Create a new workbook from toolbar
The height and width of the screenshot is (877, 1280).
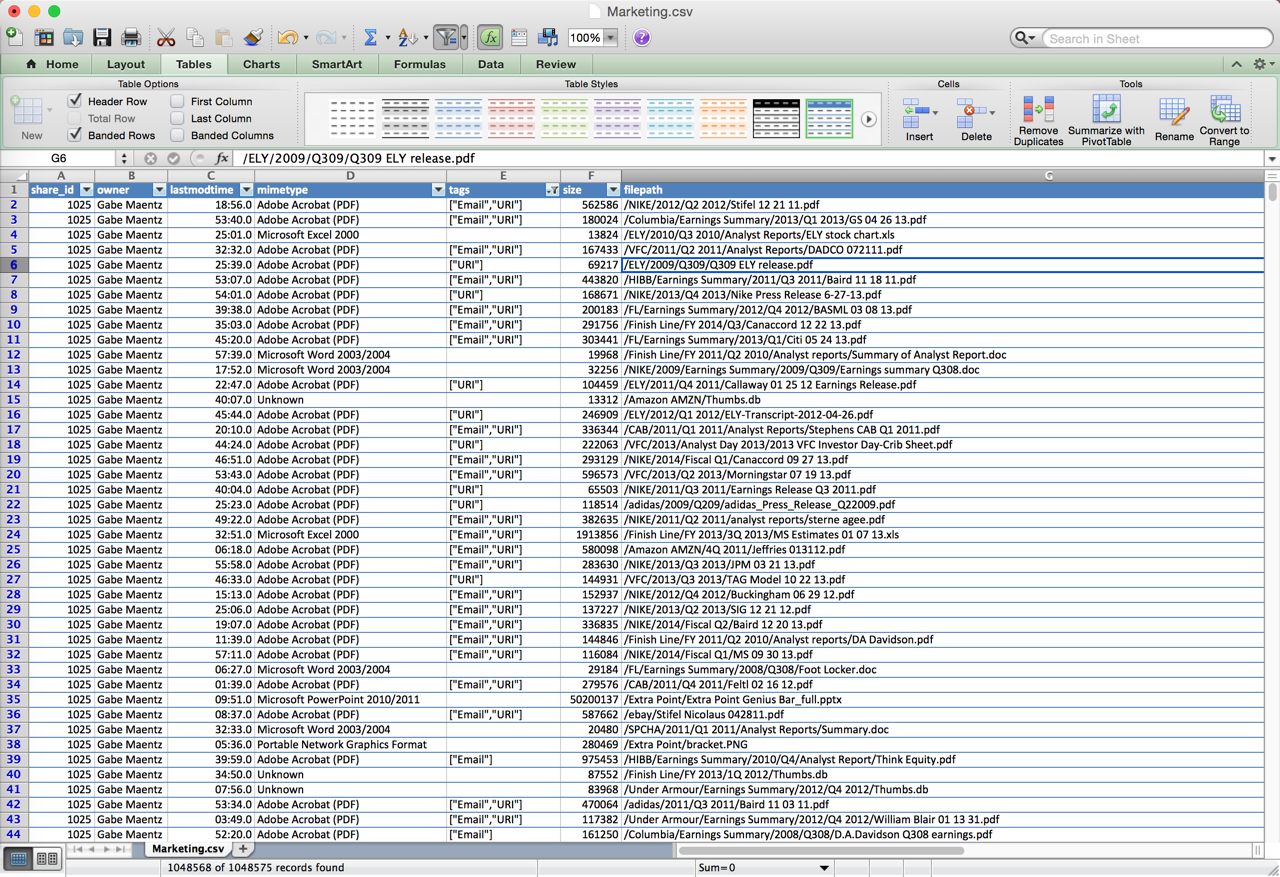[x=15, y=37]
